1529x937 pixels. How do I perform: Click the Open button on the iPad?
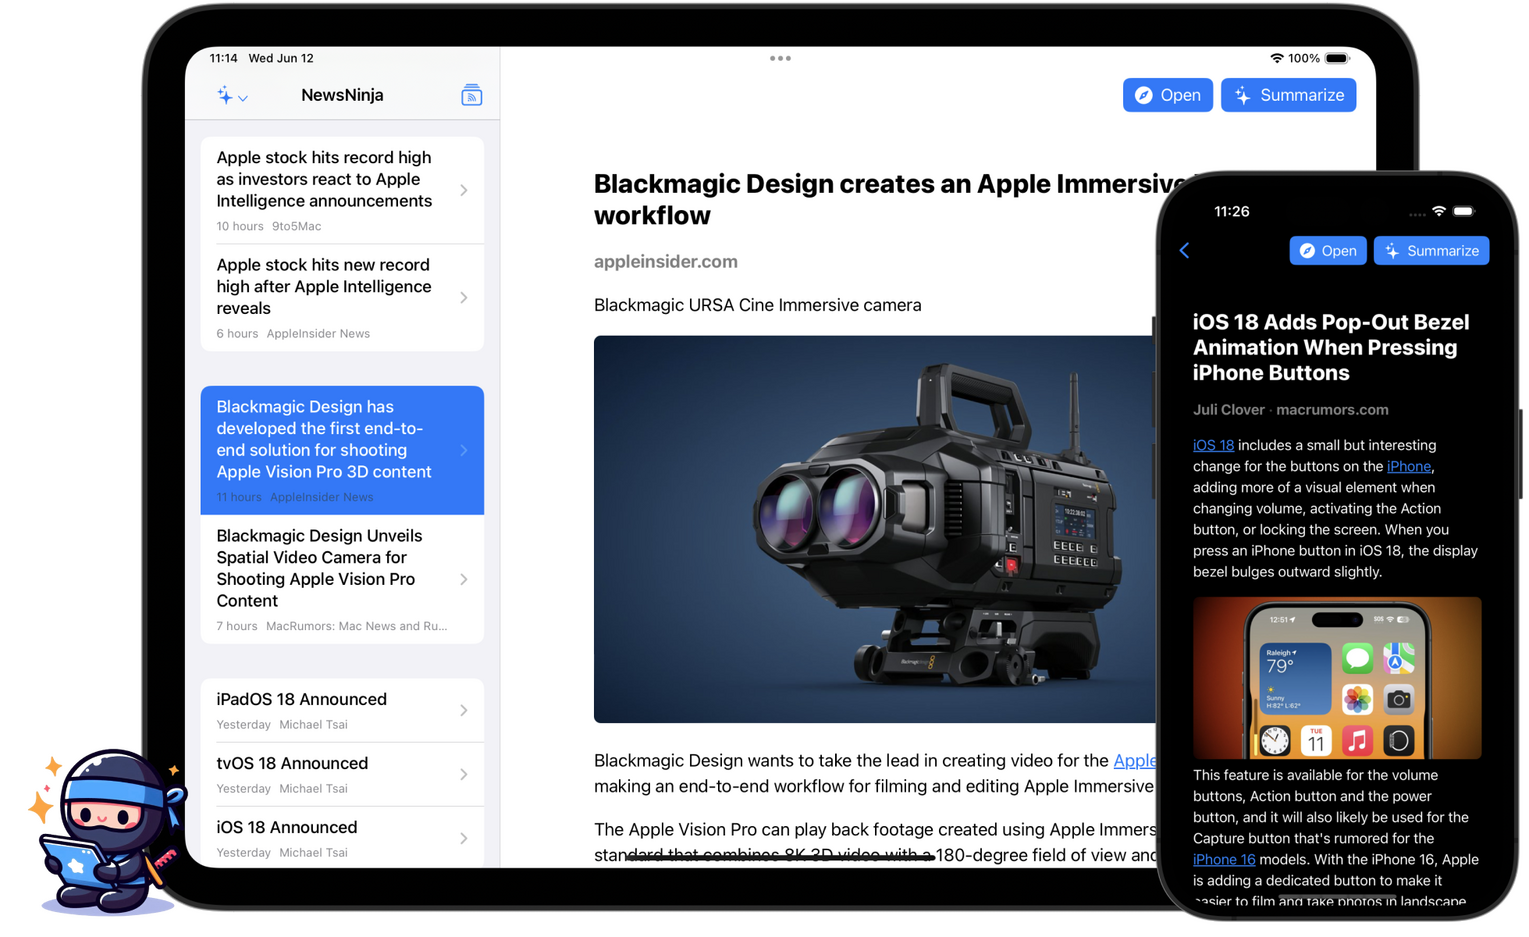1167,95
